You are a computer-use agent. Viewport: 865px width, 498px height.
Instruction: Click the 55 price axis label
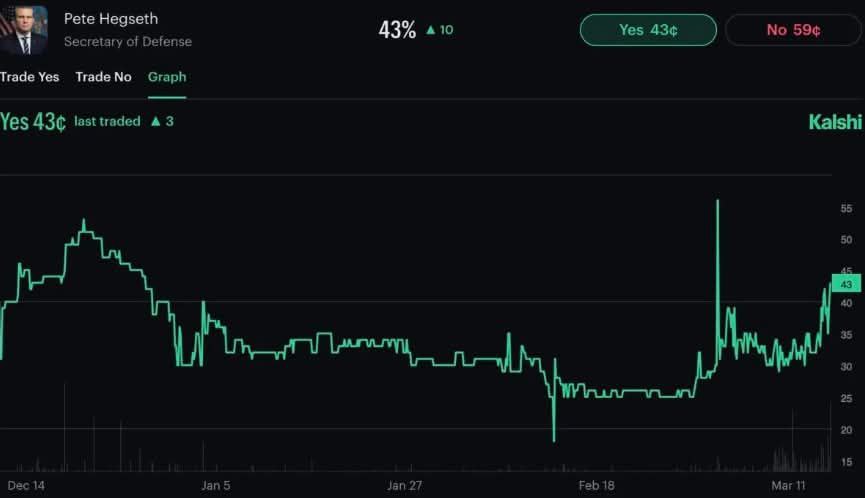coord(846,208)
